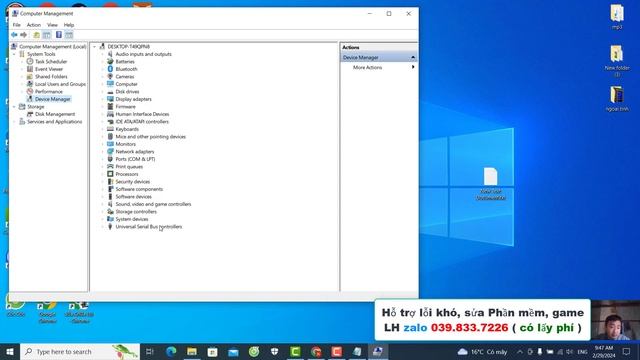Open the notification center icon
The width and height of the screenshot is (640, 360).
pos(626,351)
